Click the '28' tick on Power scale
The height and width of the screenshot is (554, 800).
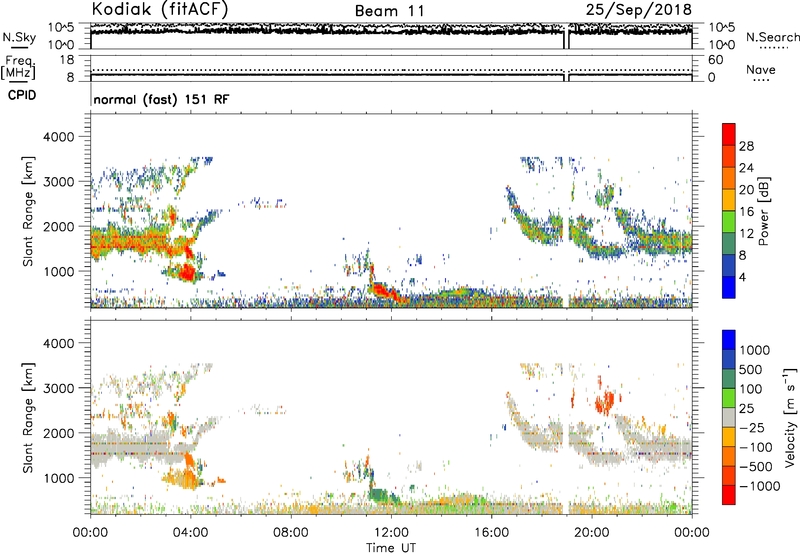[x=746, y=146]
